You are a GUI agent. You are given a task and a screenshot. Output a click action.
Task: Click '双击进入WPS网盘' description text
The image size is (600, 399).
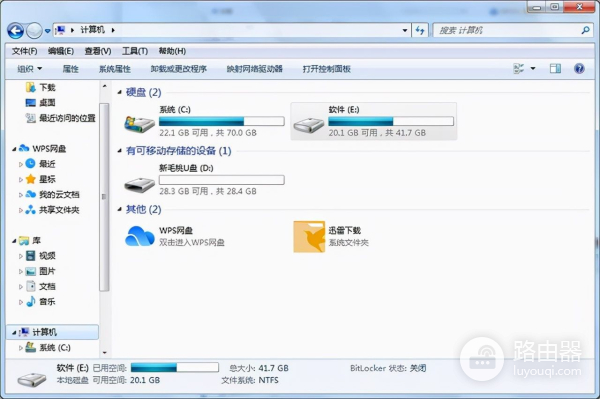click(x=192, y=243)
